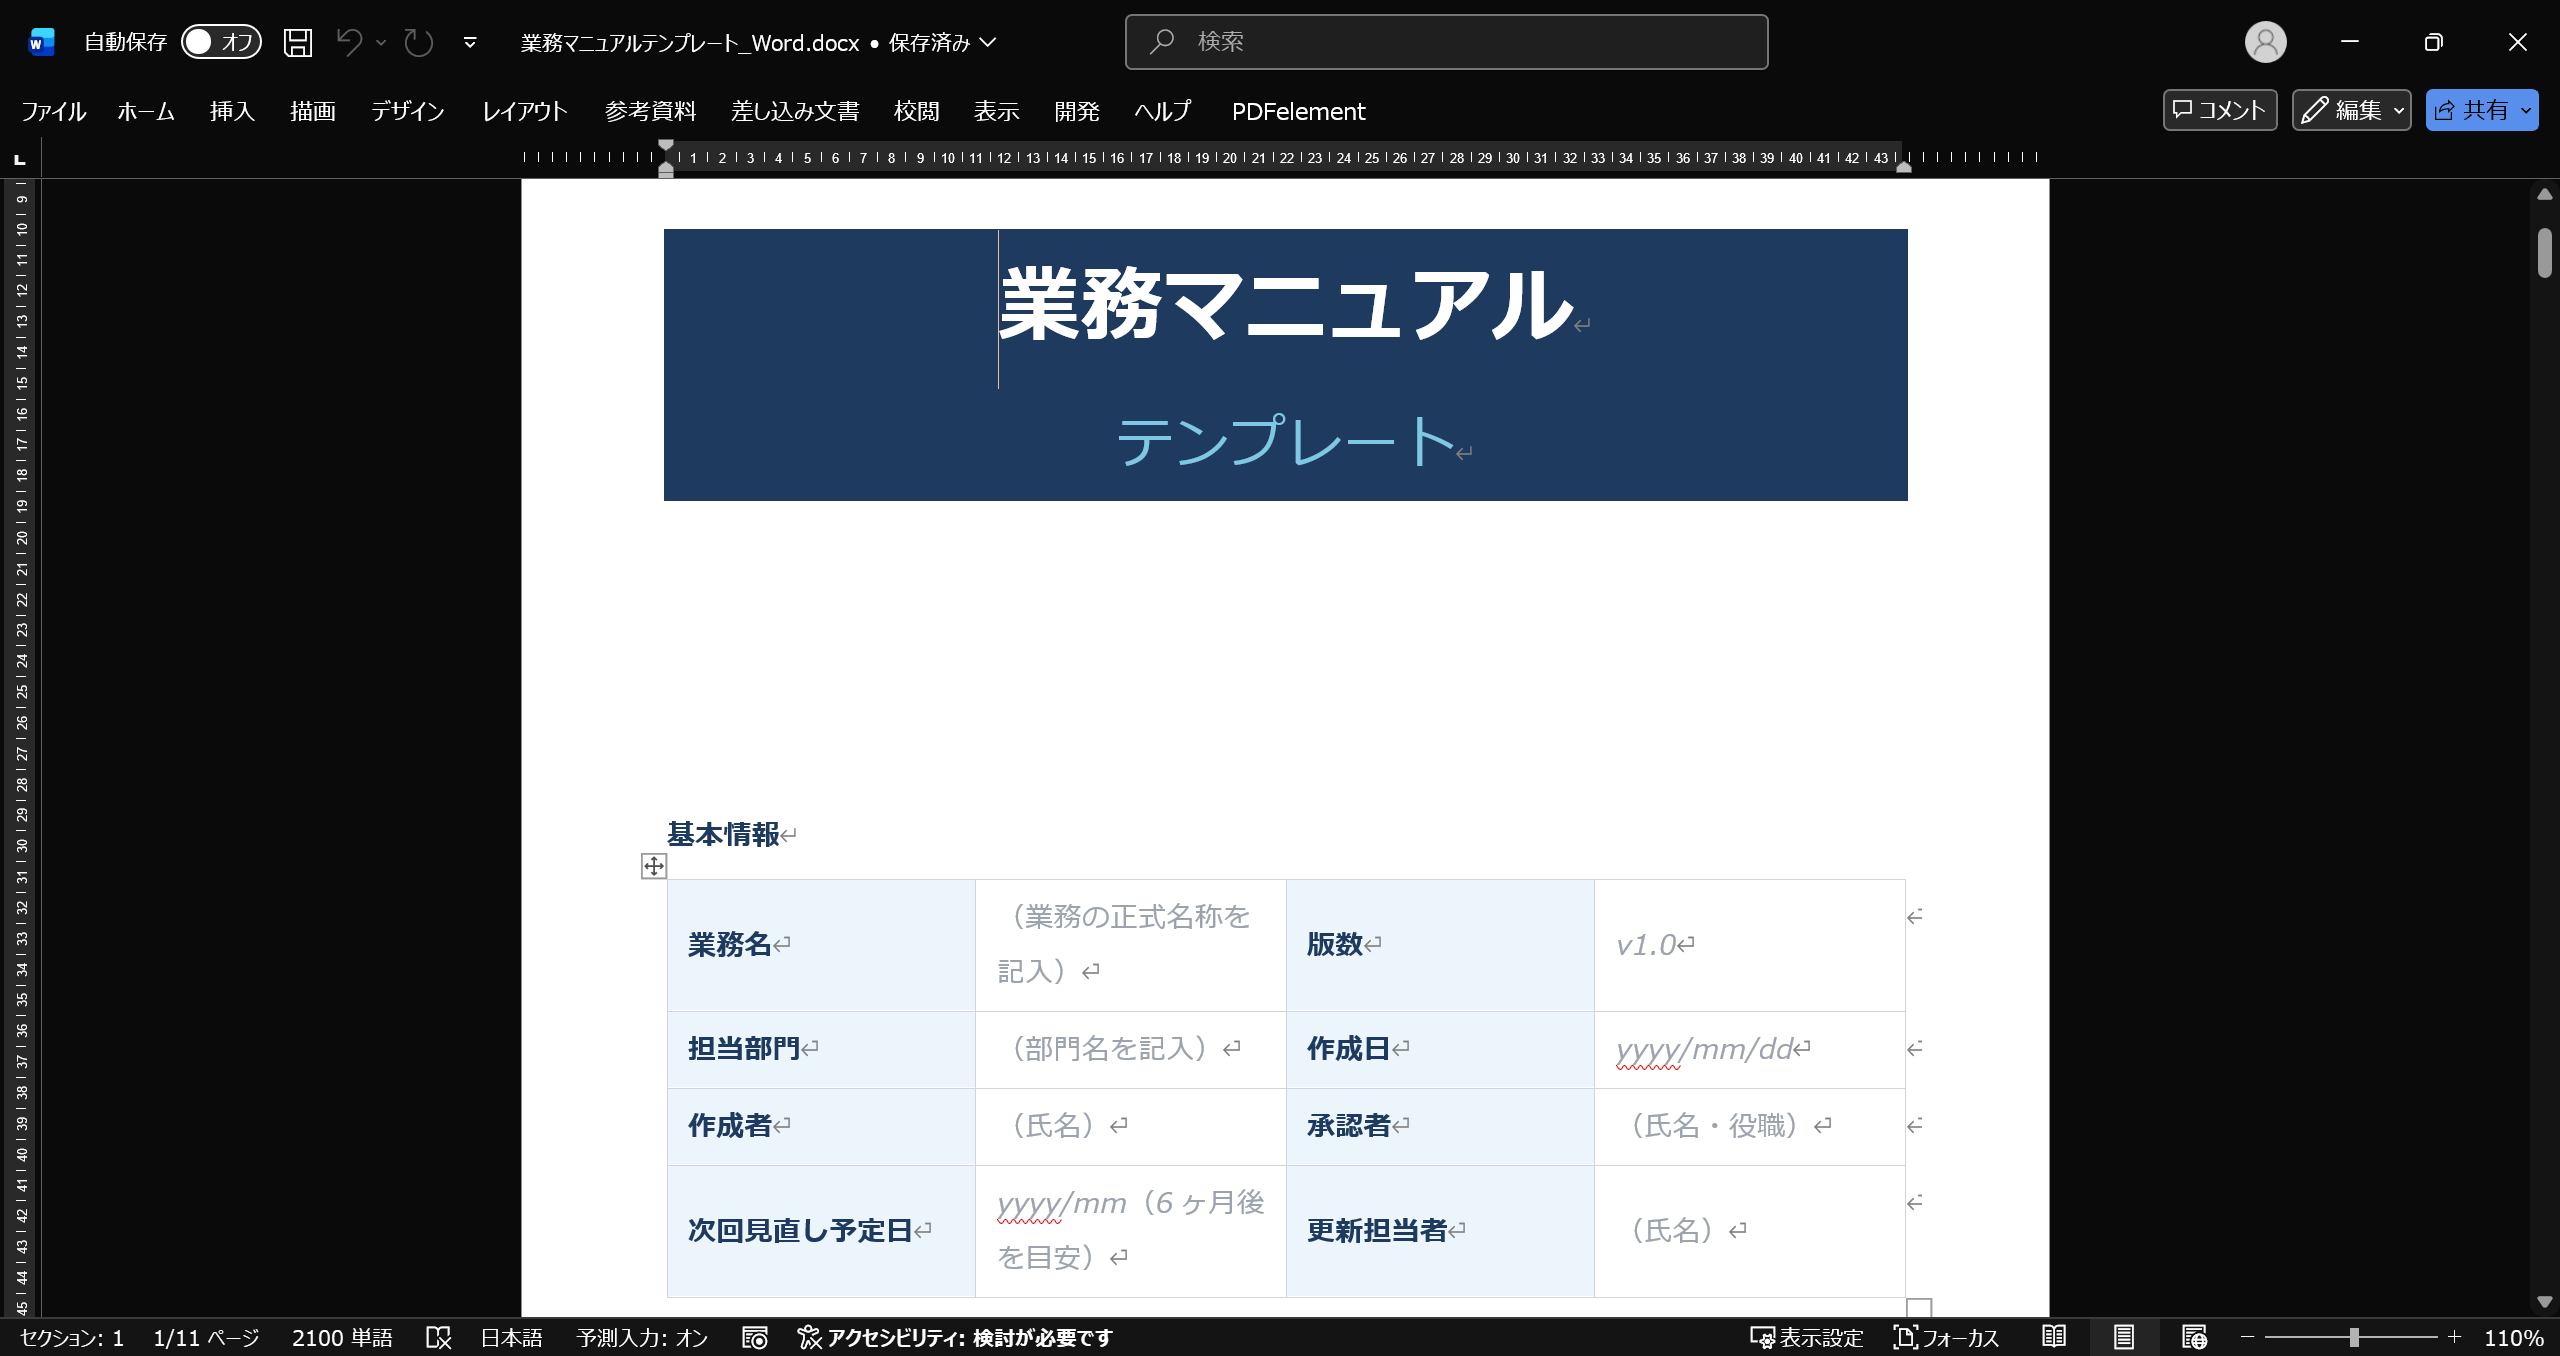Viewport: 2560px width, 1356px height.
Task: Open the Insert ribbon tab
Action: click(232, 111)
